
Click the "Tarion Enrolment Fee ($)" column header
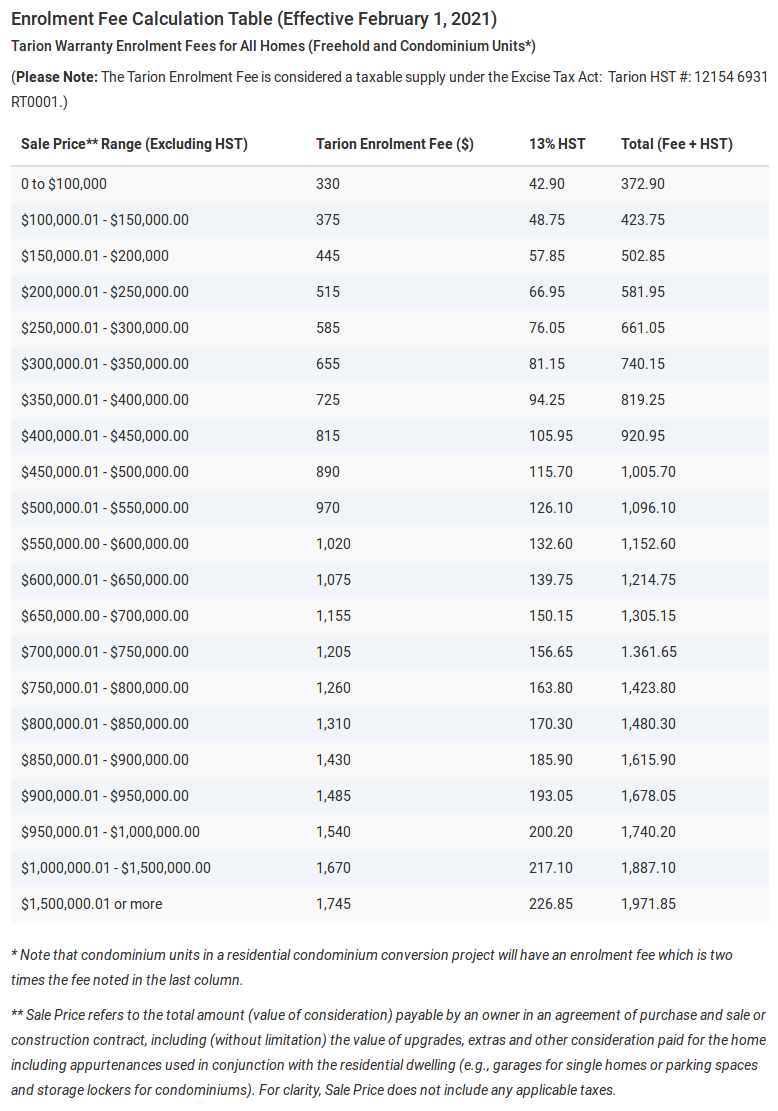coord(394,144)
